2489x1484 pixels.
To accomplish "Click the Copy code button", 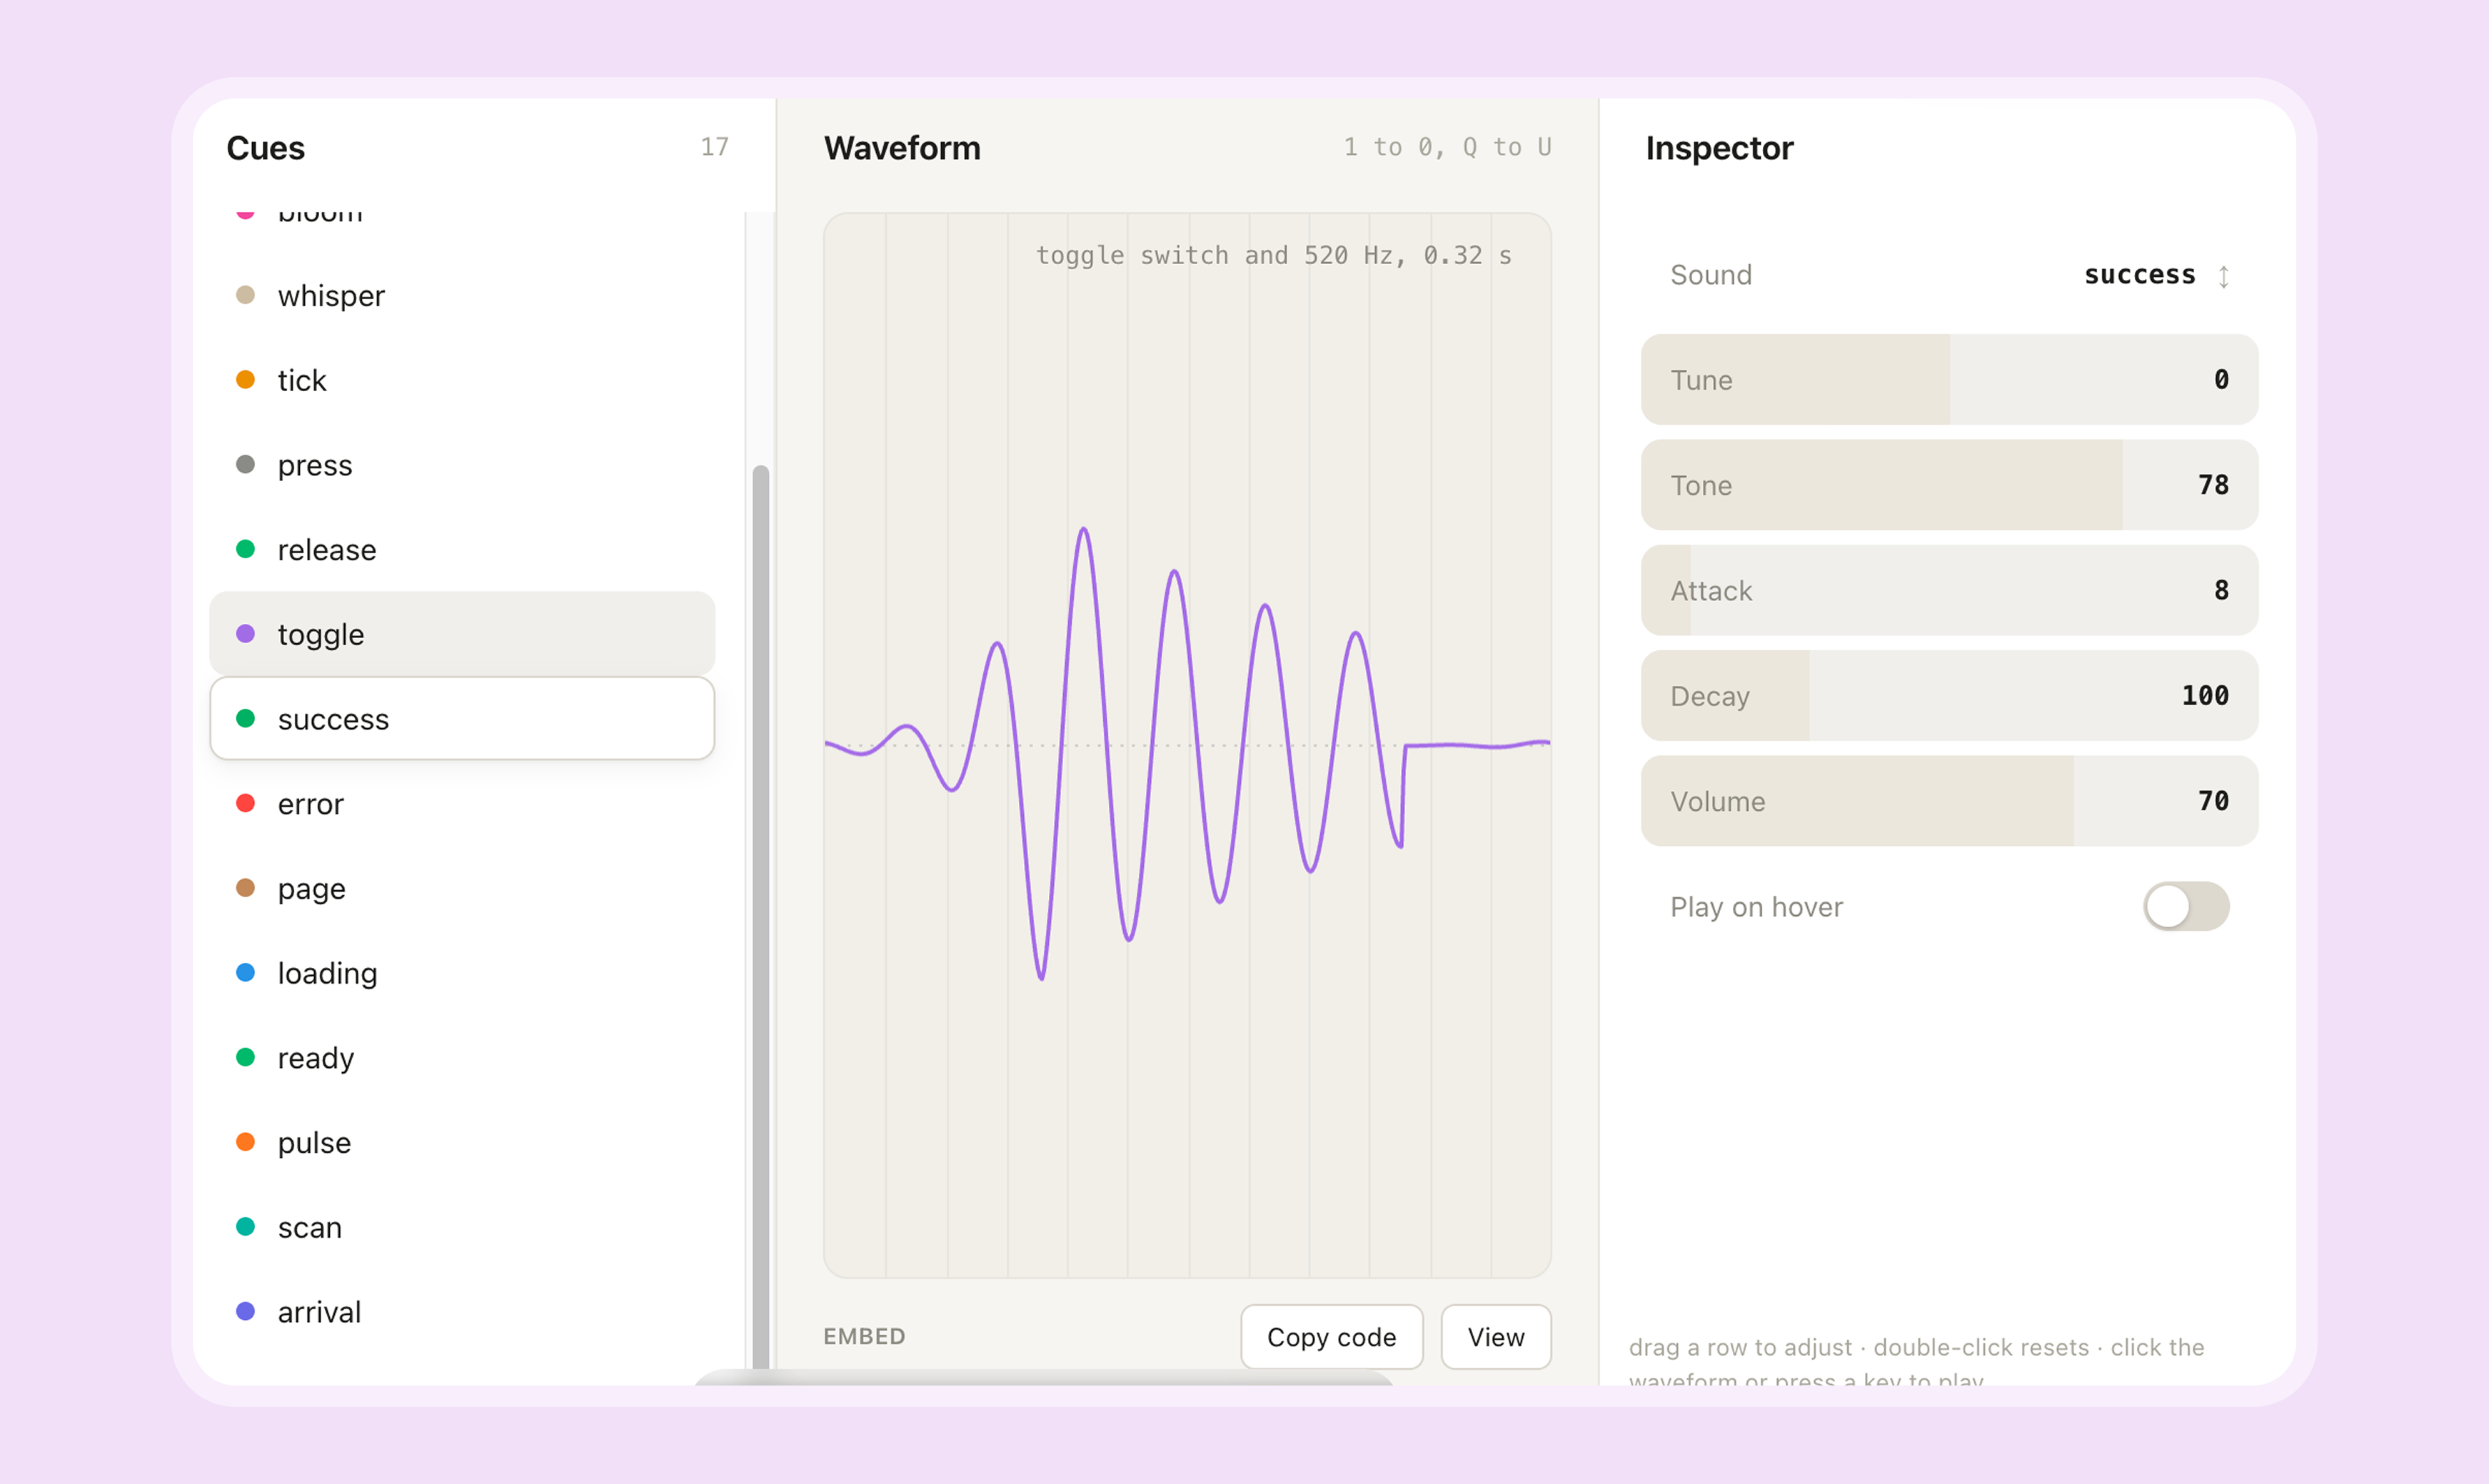I will click(x=1331, y=1337).
